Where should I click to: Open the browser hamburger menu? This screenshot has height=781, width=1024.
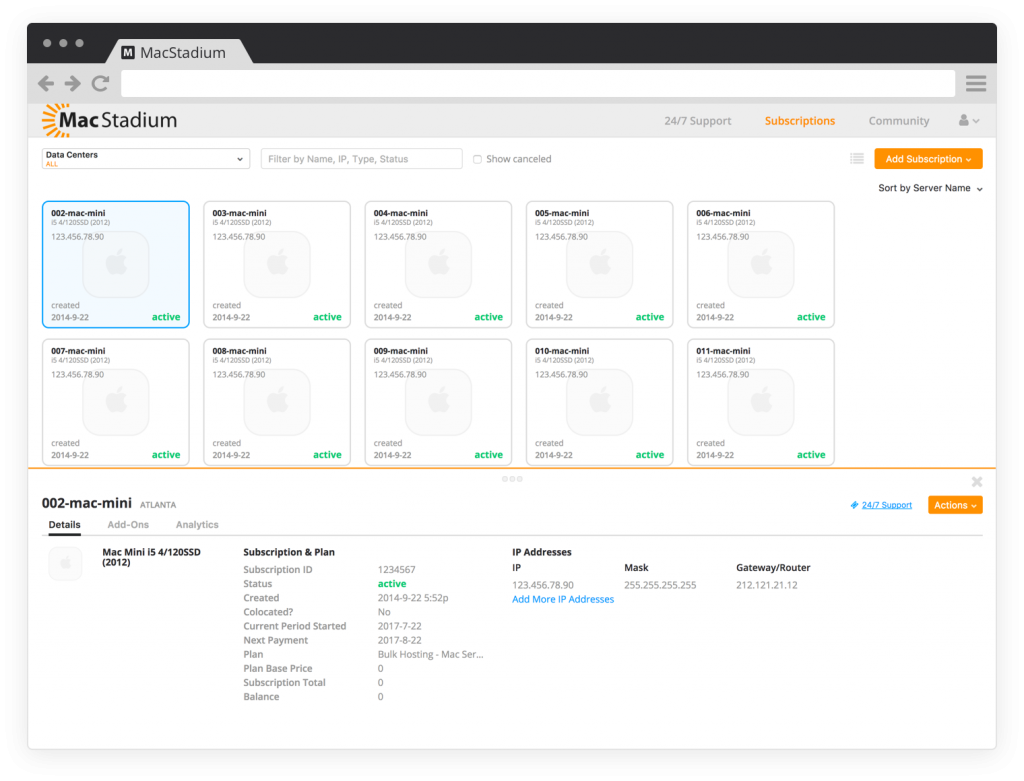(976, 83)
